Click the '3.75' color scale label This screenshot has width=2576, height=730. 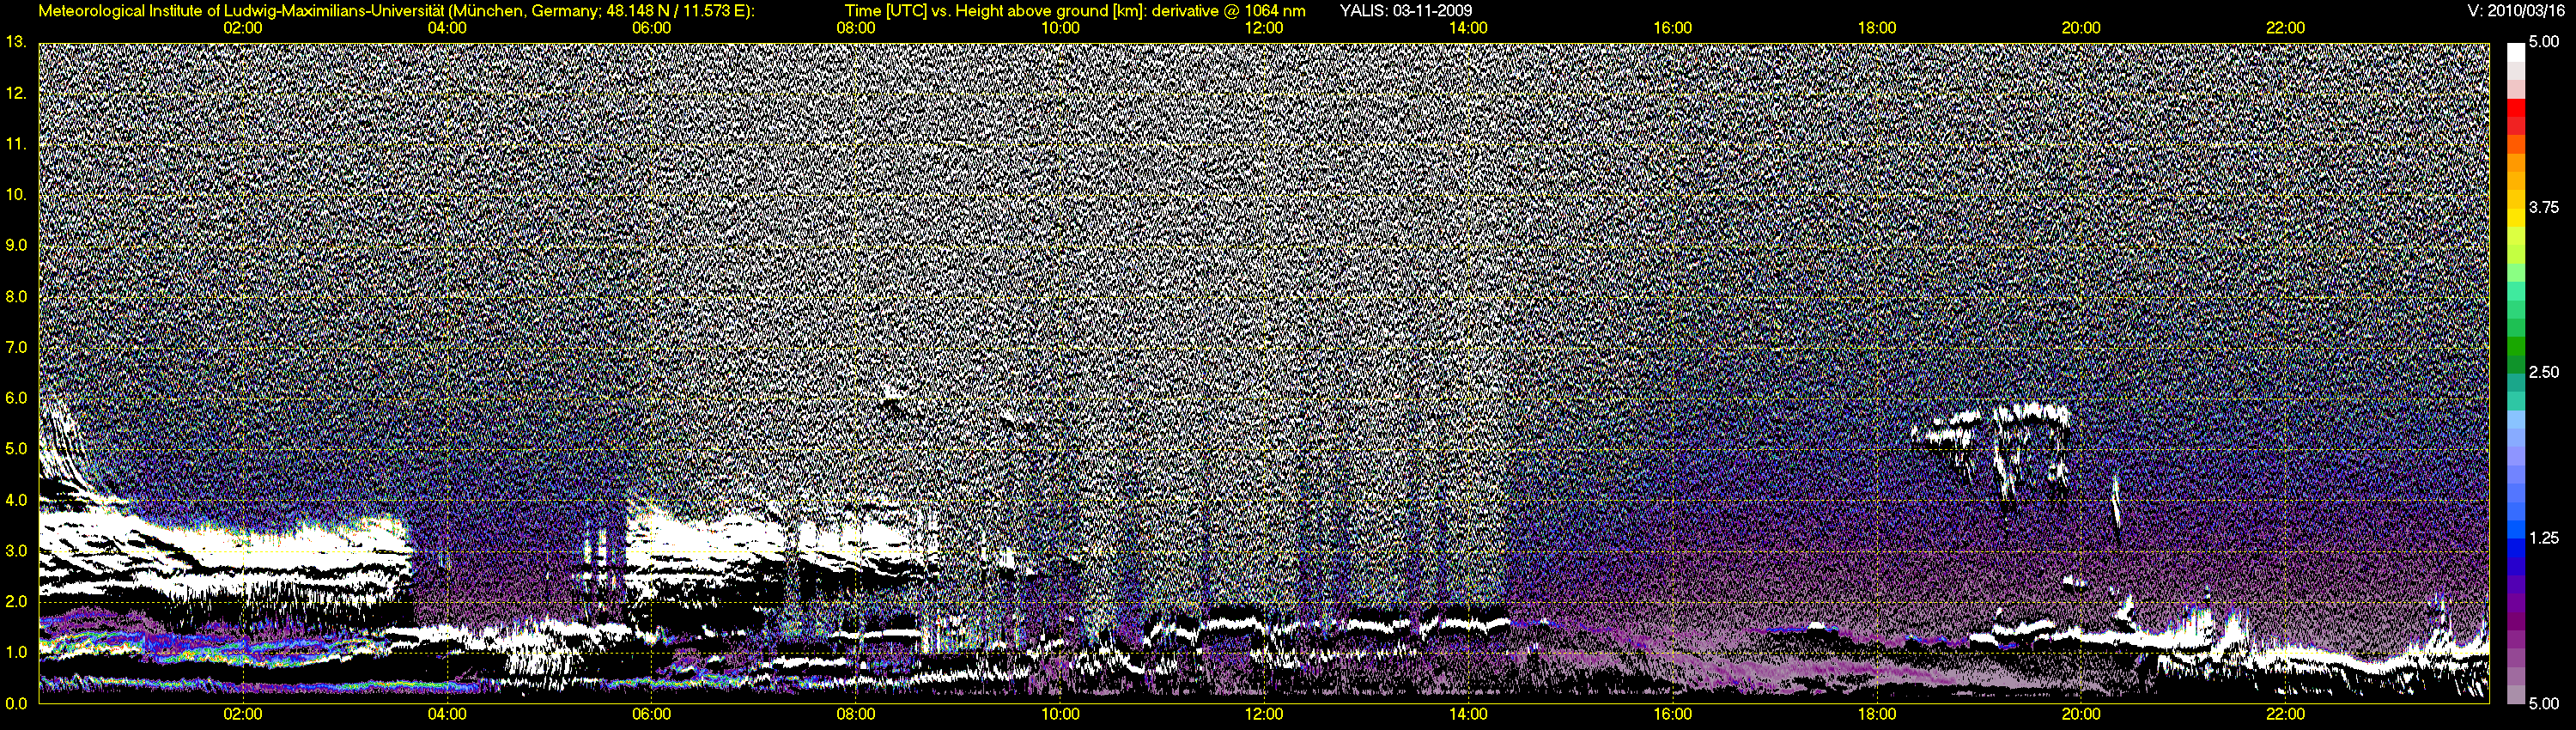point(2544,207)
